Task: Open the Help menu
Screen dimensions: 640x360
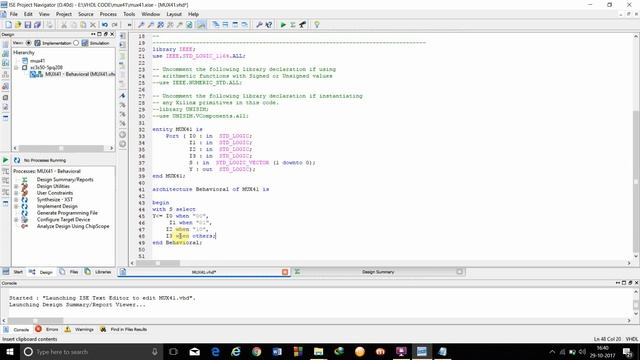Action: 193,14
